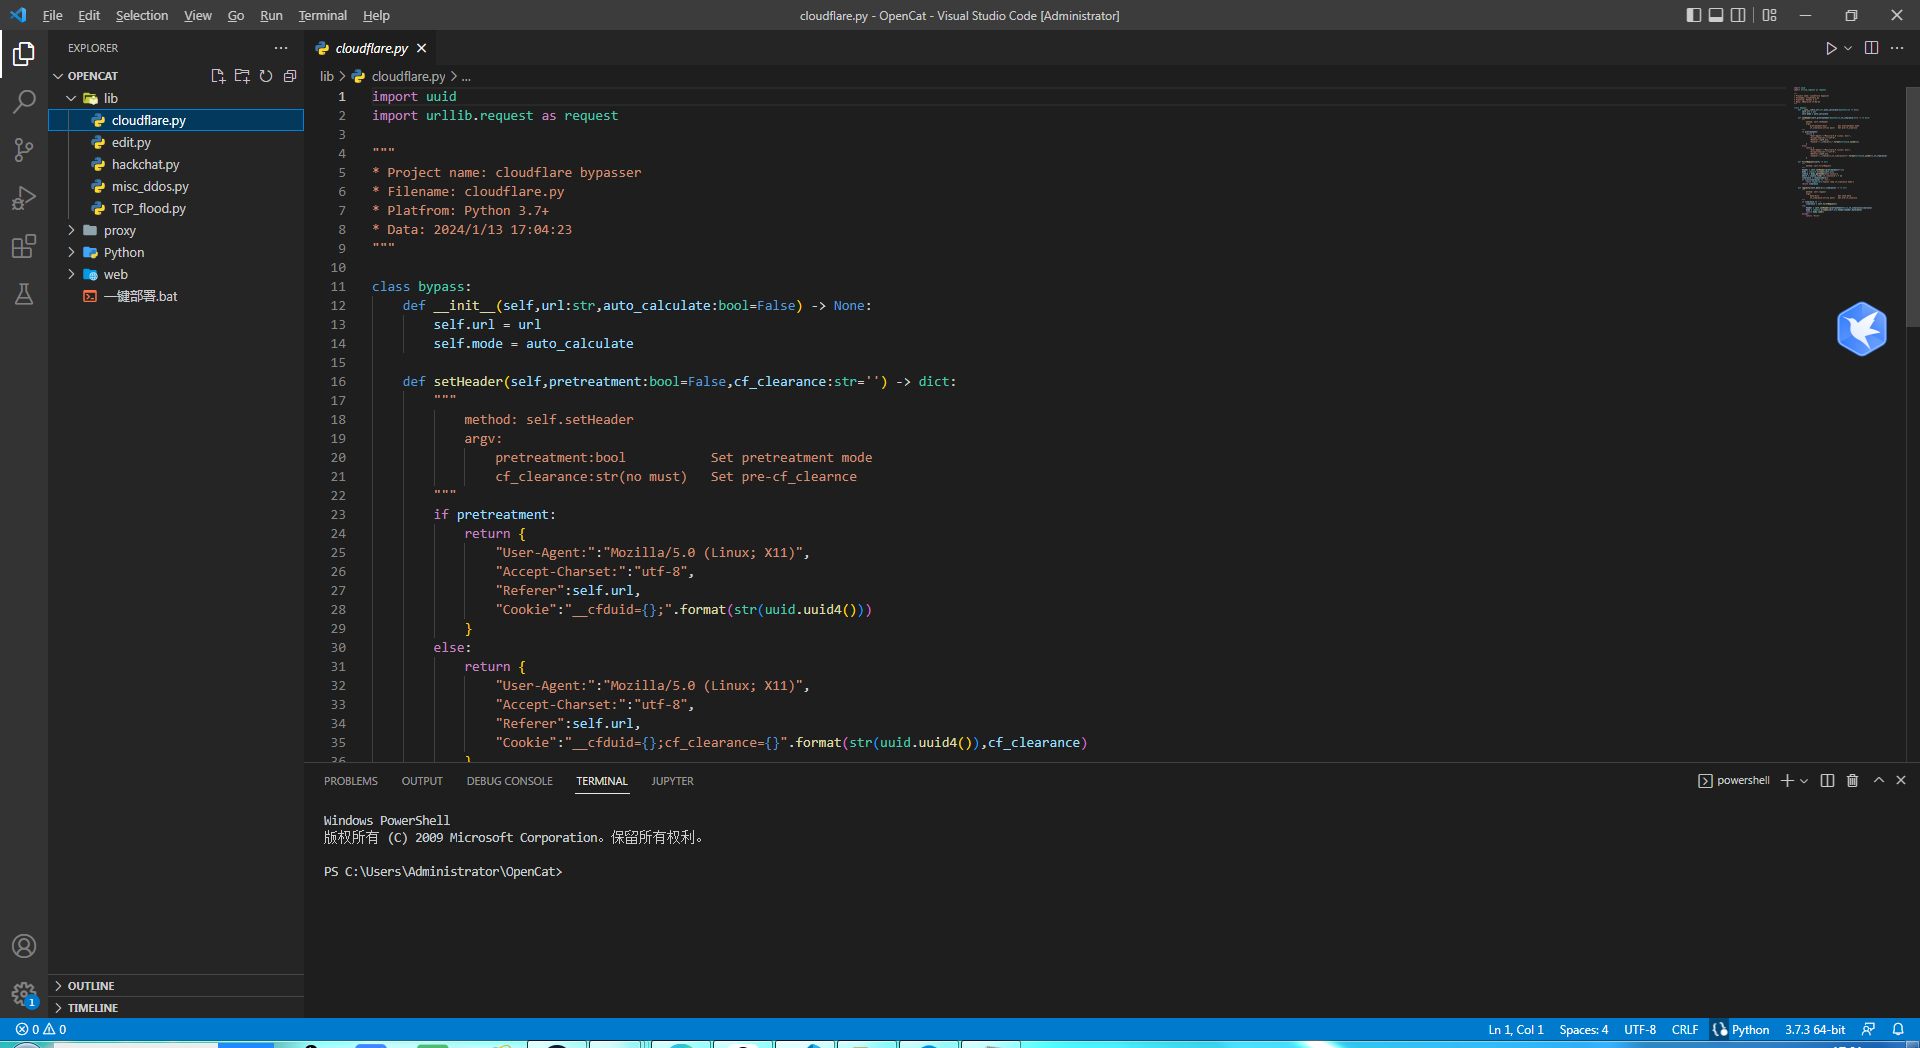Image resolution: width=1920 pixels, height=1048 pixels.
Task: Open the Extensions view
Action: pos(24,246)
